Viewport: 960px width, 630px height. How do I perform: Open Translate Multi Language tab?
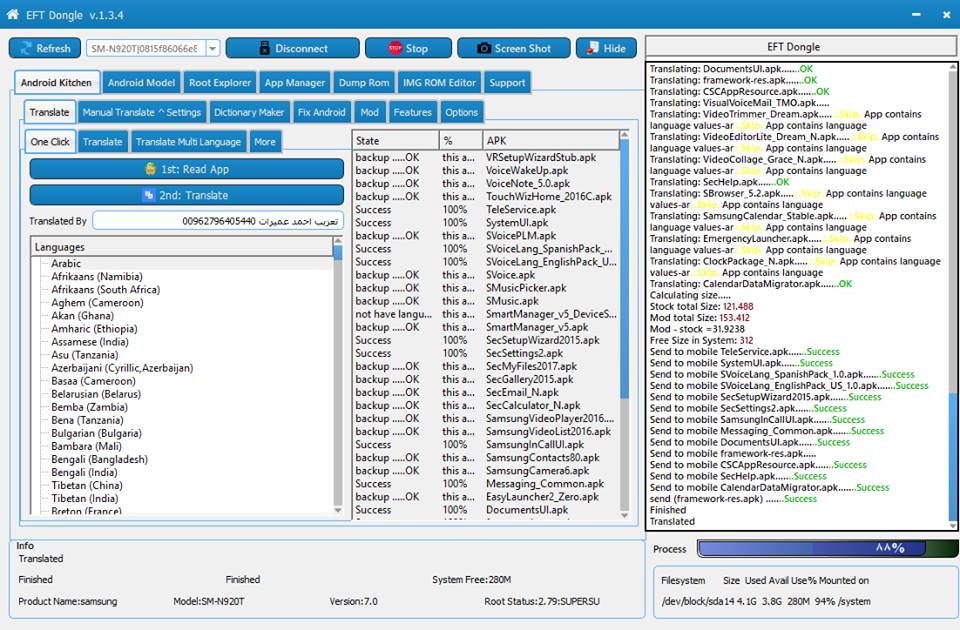(188, 142)
